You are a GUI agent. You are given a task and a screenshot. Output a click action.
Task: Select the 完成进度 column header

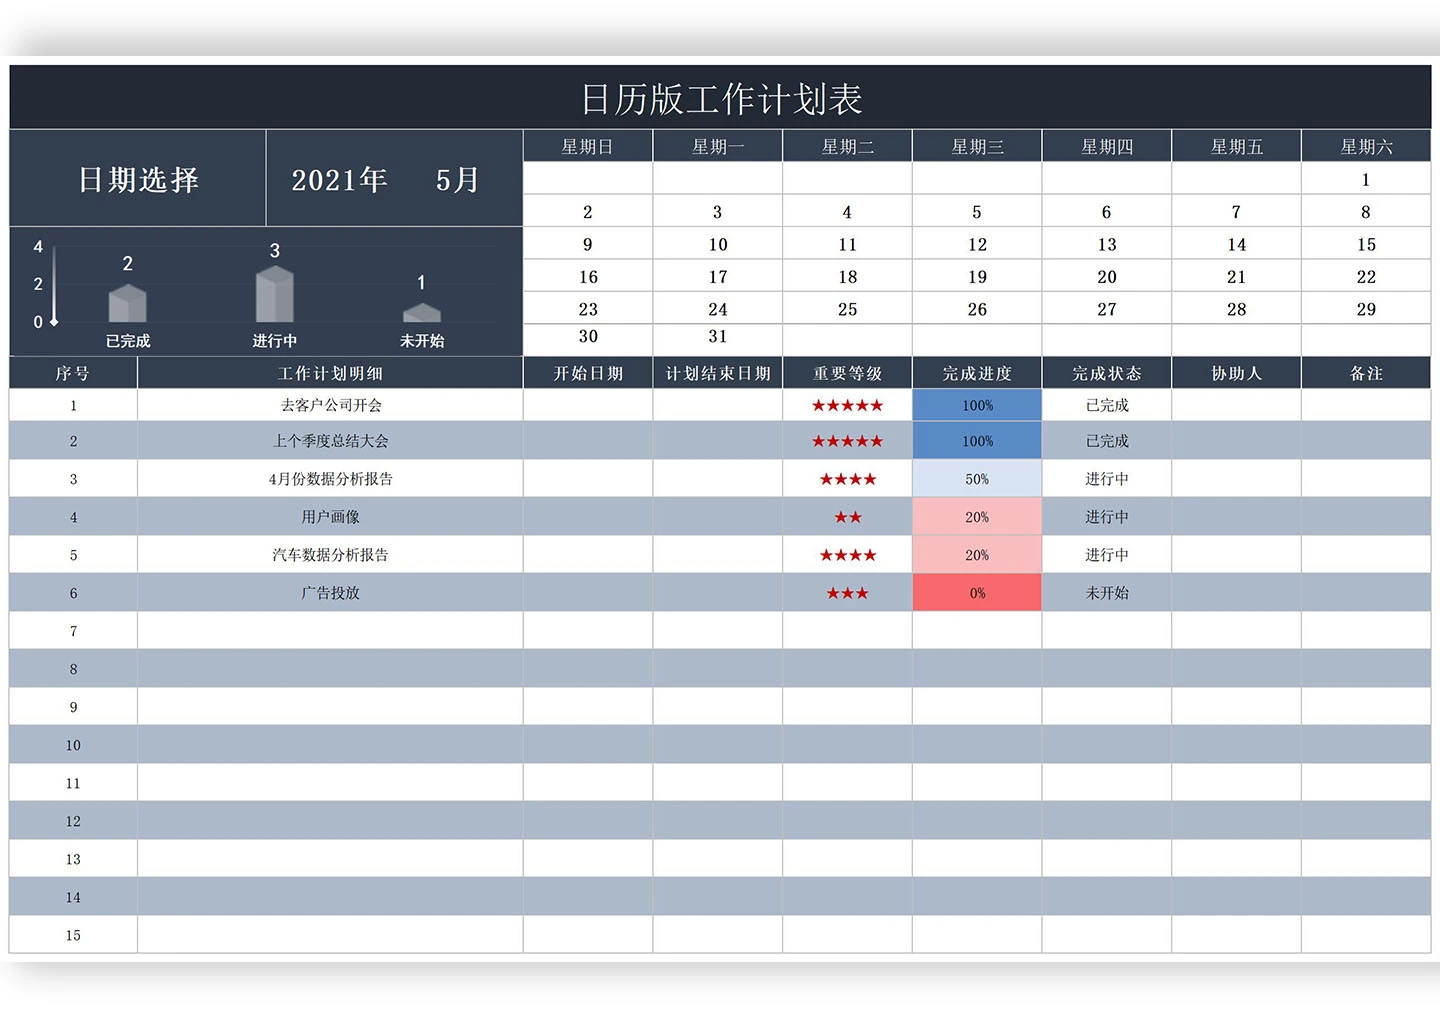click(x=977, y=373)
